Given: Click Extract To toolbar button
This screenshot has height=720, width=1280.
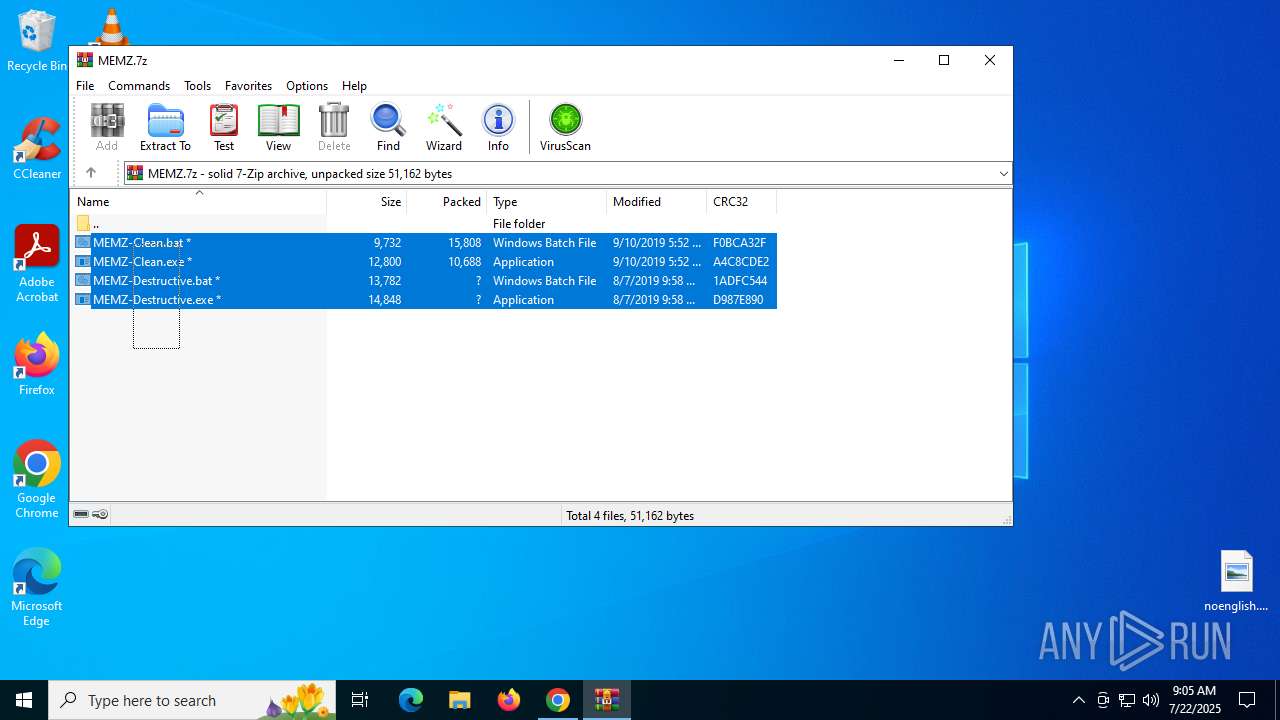Looking at the screenshot, I should pos(165,127).
